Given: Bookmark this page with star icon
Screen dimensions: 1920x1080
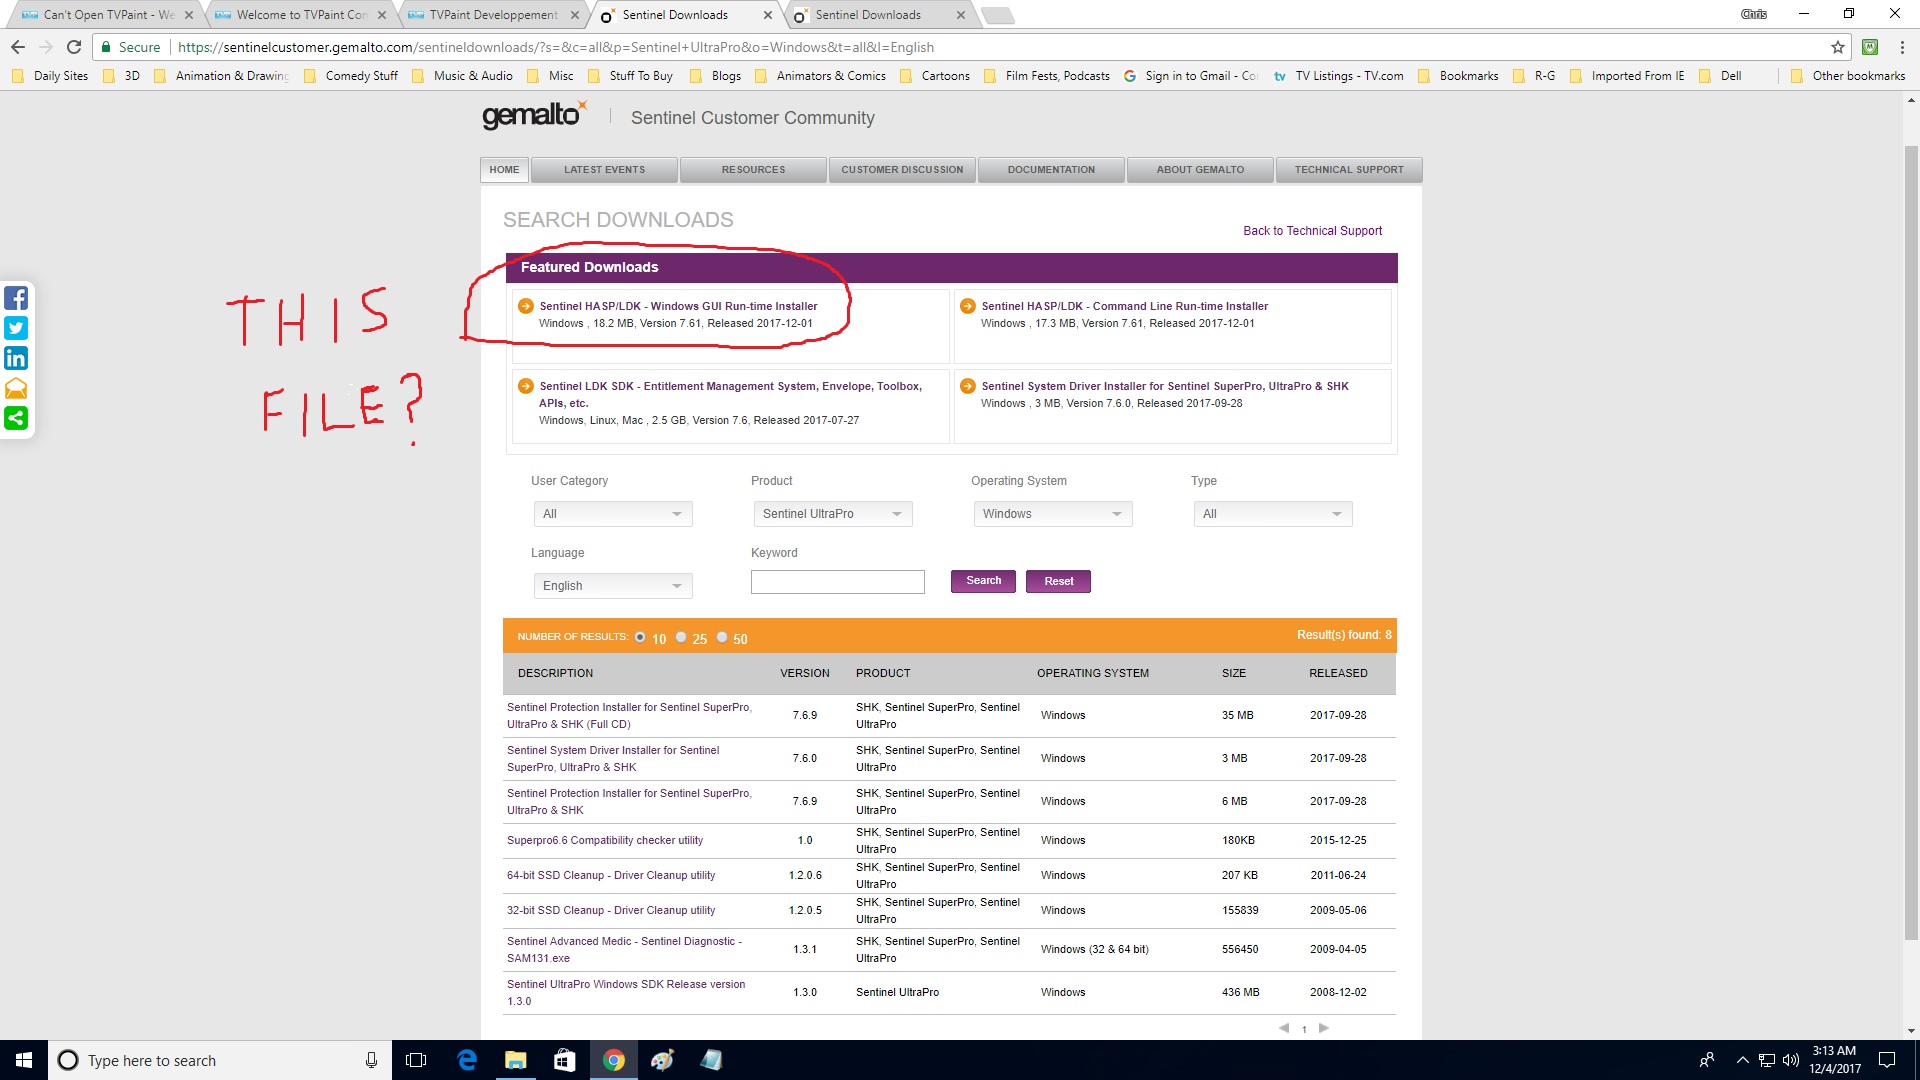Looking at the screenshot, I should [1837, 47].
